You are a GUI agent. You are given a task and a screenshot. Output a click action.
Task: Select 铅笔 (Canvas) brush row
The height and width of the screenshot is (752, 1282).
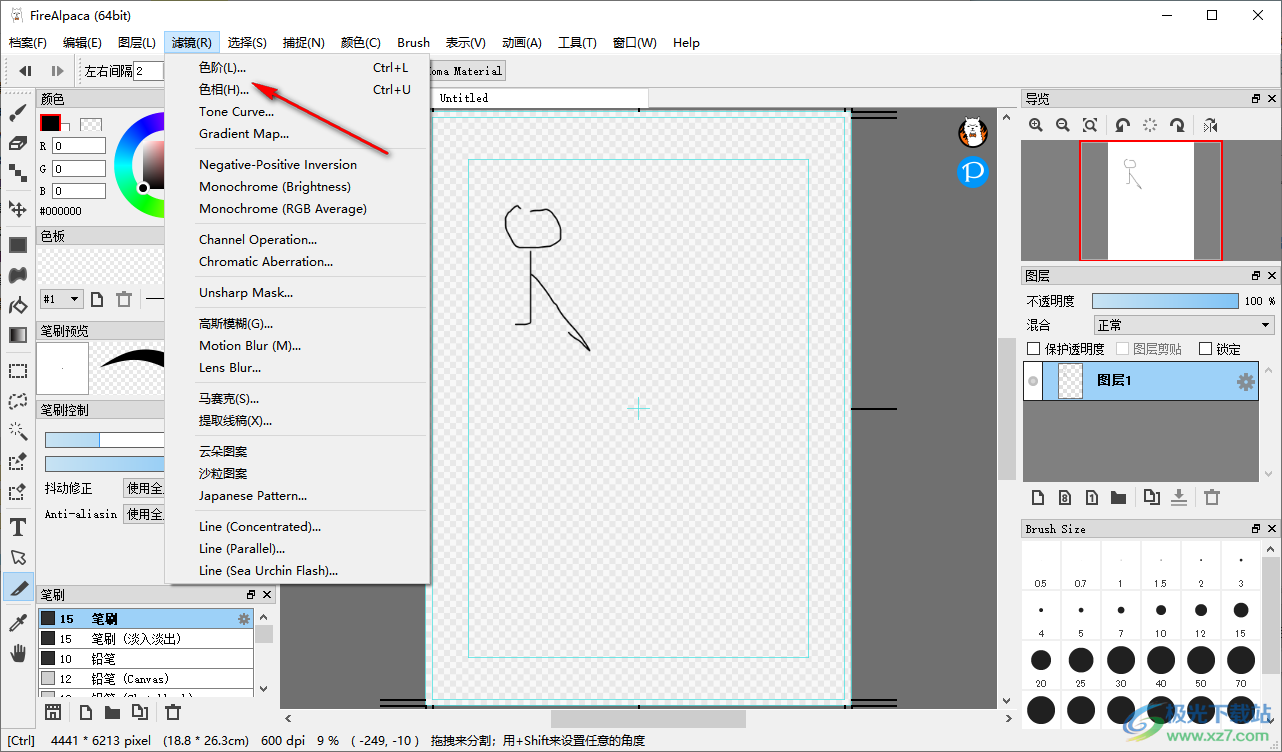pos(146,679)
